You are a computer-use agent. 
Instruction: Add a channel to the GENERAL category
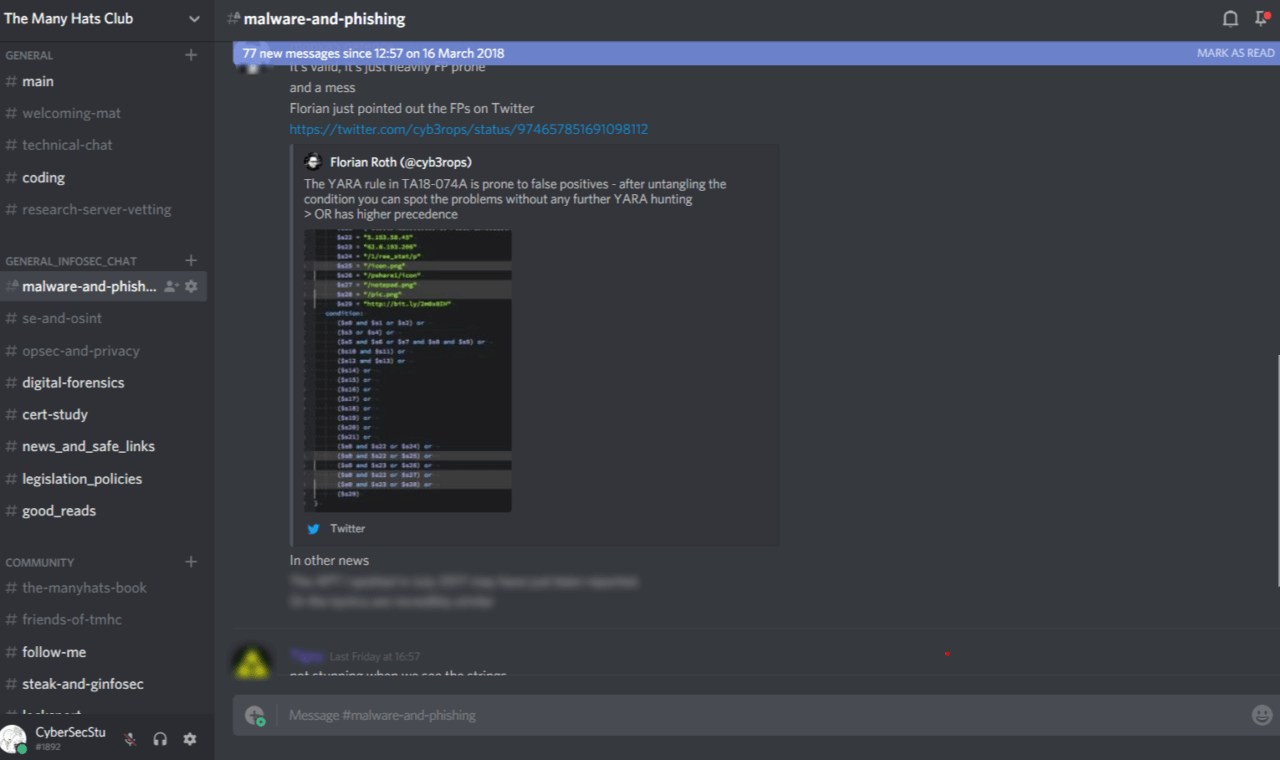click(191, 55)
